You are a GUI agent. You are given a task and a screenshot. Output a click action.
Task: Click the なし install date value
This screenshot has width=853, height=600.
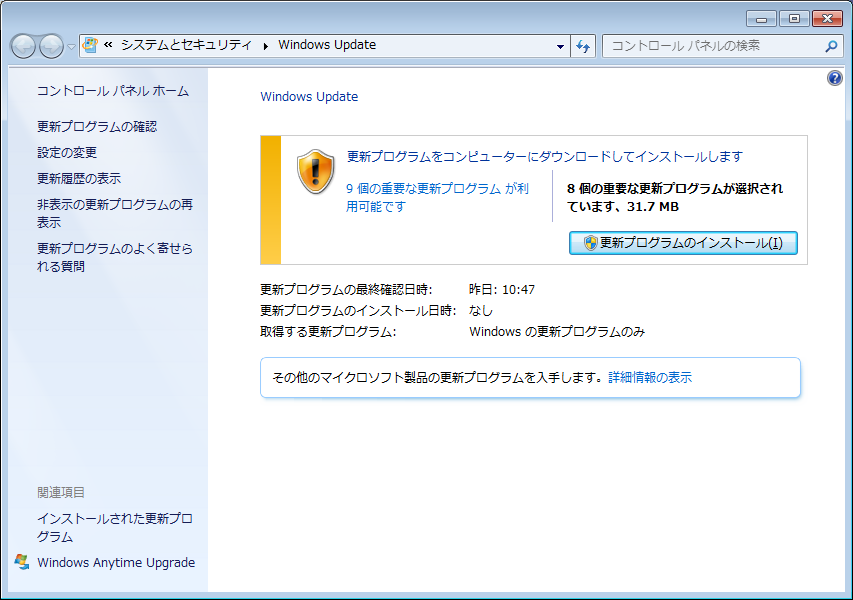(481, 311)
